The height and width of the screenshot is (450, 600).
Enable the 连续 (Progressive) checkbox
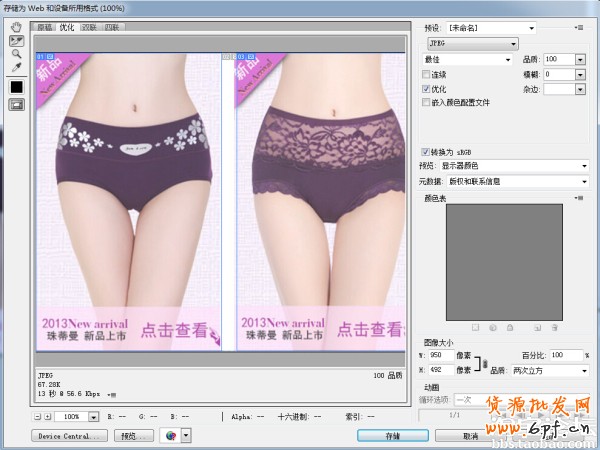pos(427,74)
